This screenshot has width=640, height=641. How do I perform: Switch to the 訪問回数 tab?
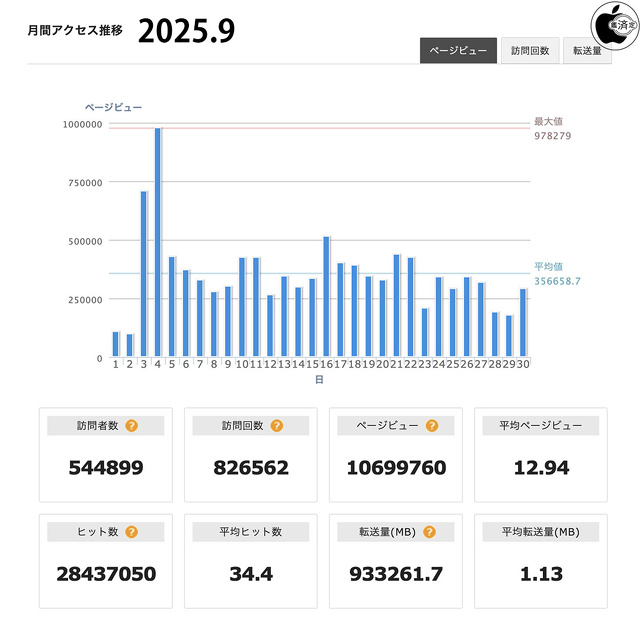pyautogui.click(x=530, y=50)
